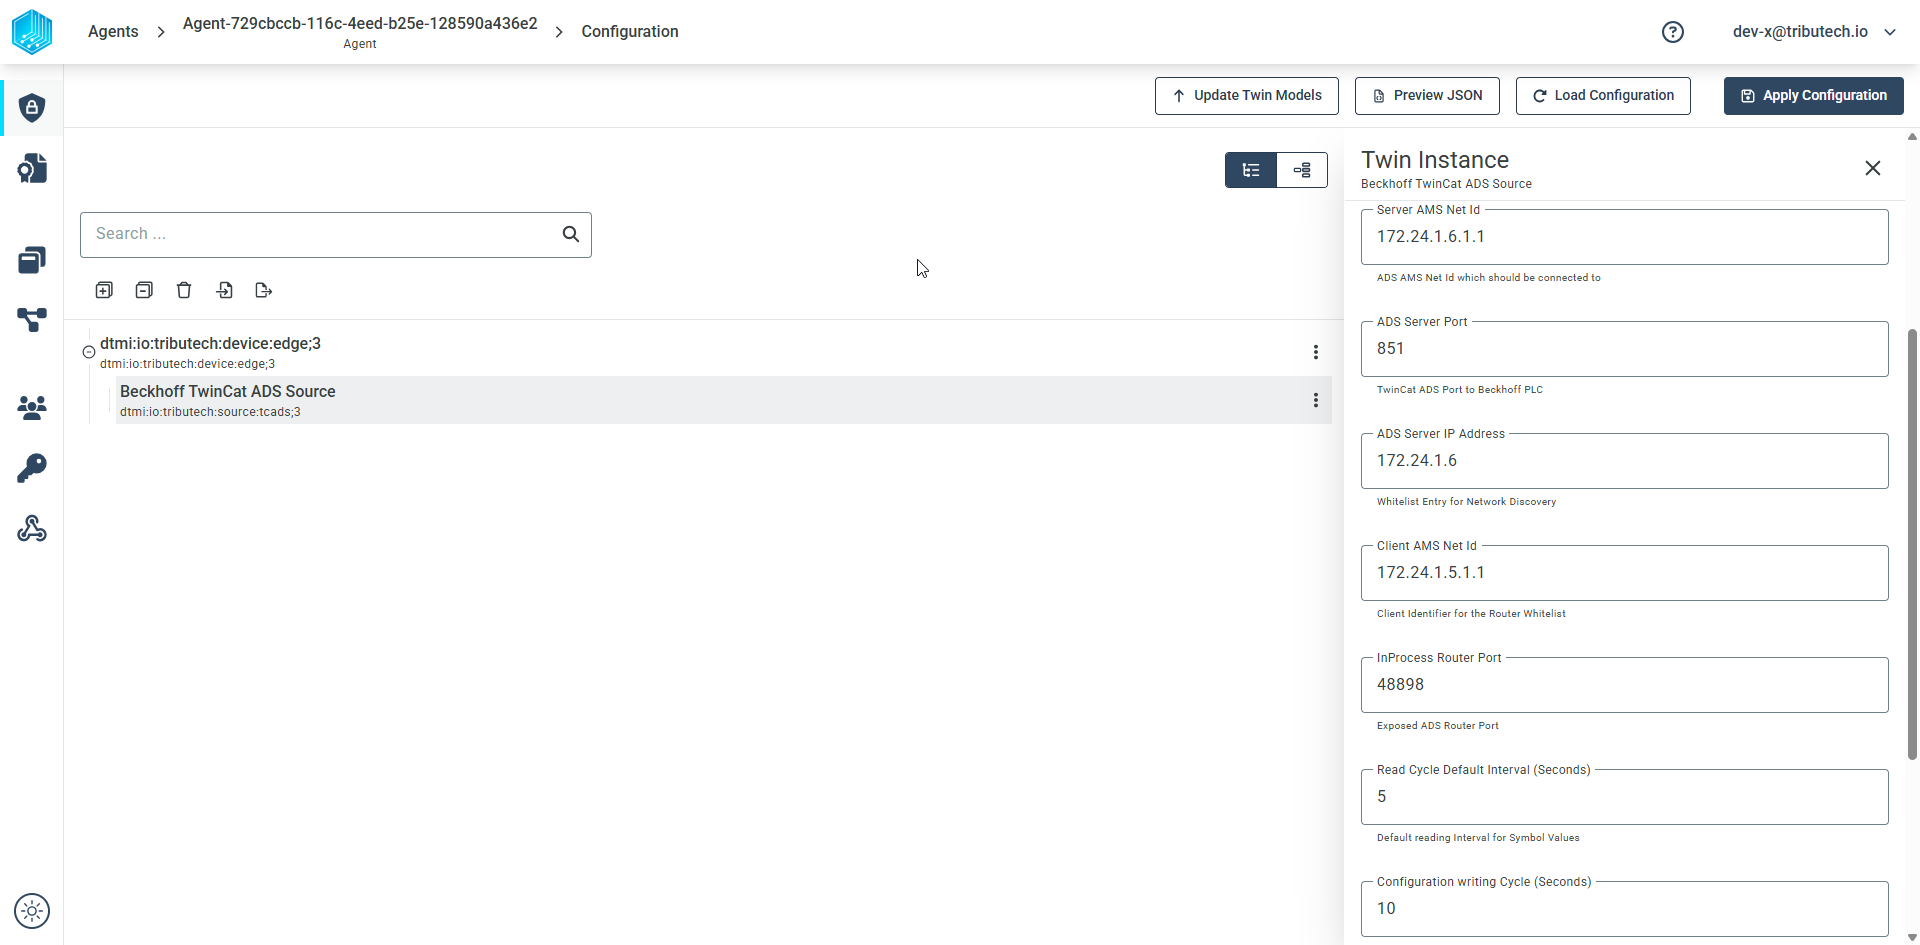Click the Configuration breadcrumb

click(x=630, y=32)
